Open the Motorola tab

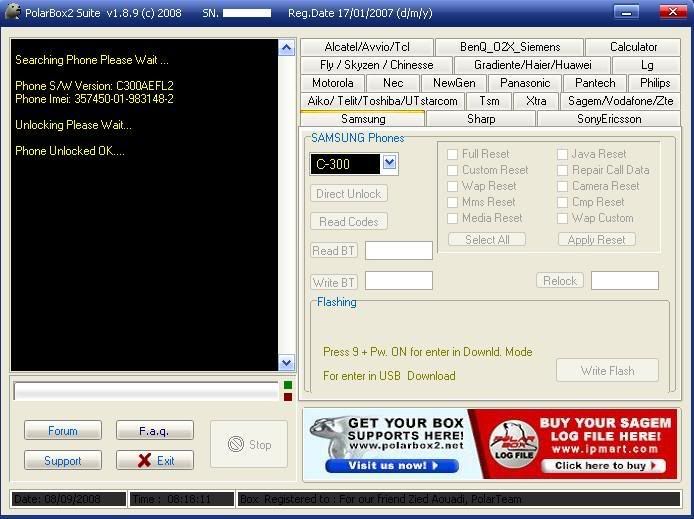coord(332,83)
